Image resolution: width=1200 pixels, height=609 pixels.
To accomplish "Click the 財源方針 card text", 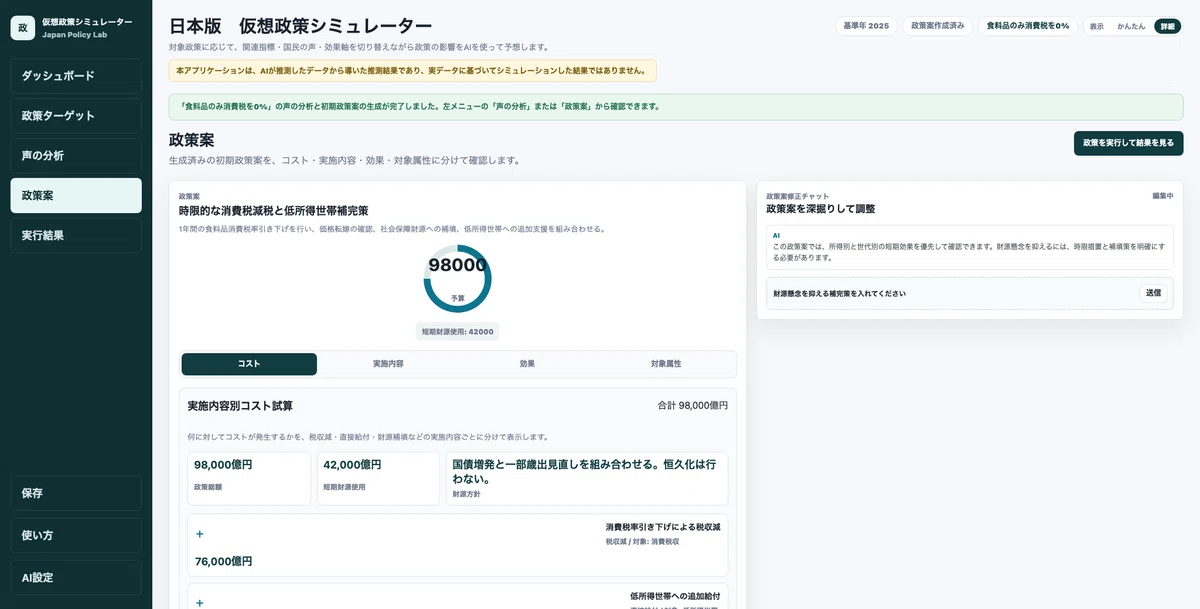I will point(587,478).
